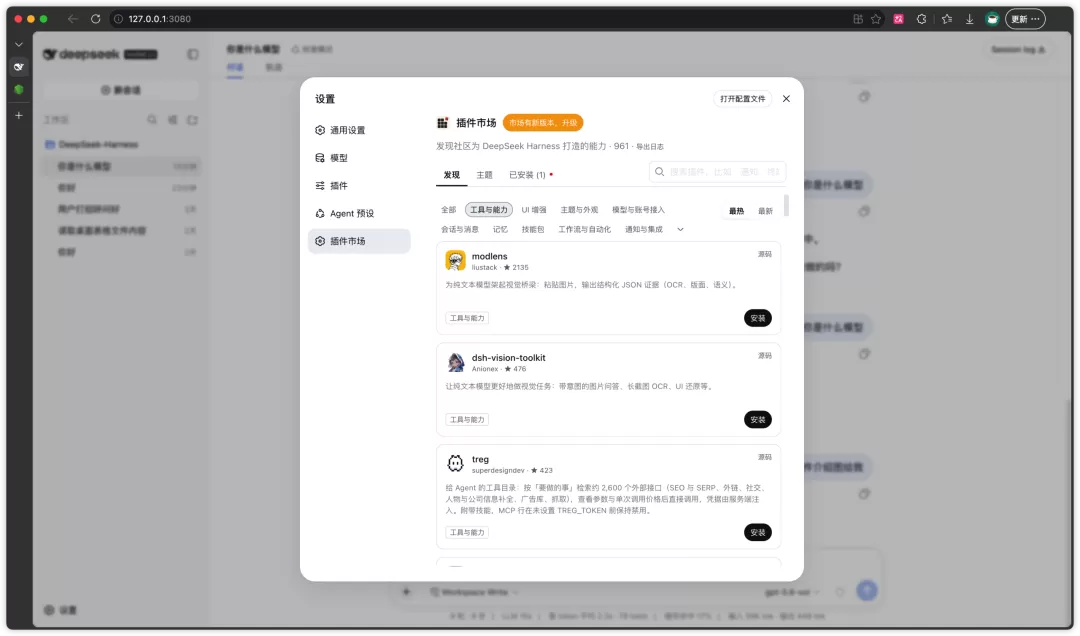Open the browser profile avatar
The image size is (1080, 636).
pos(992,19)
